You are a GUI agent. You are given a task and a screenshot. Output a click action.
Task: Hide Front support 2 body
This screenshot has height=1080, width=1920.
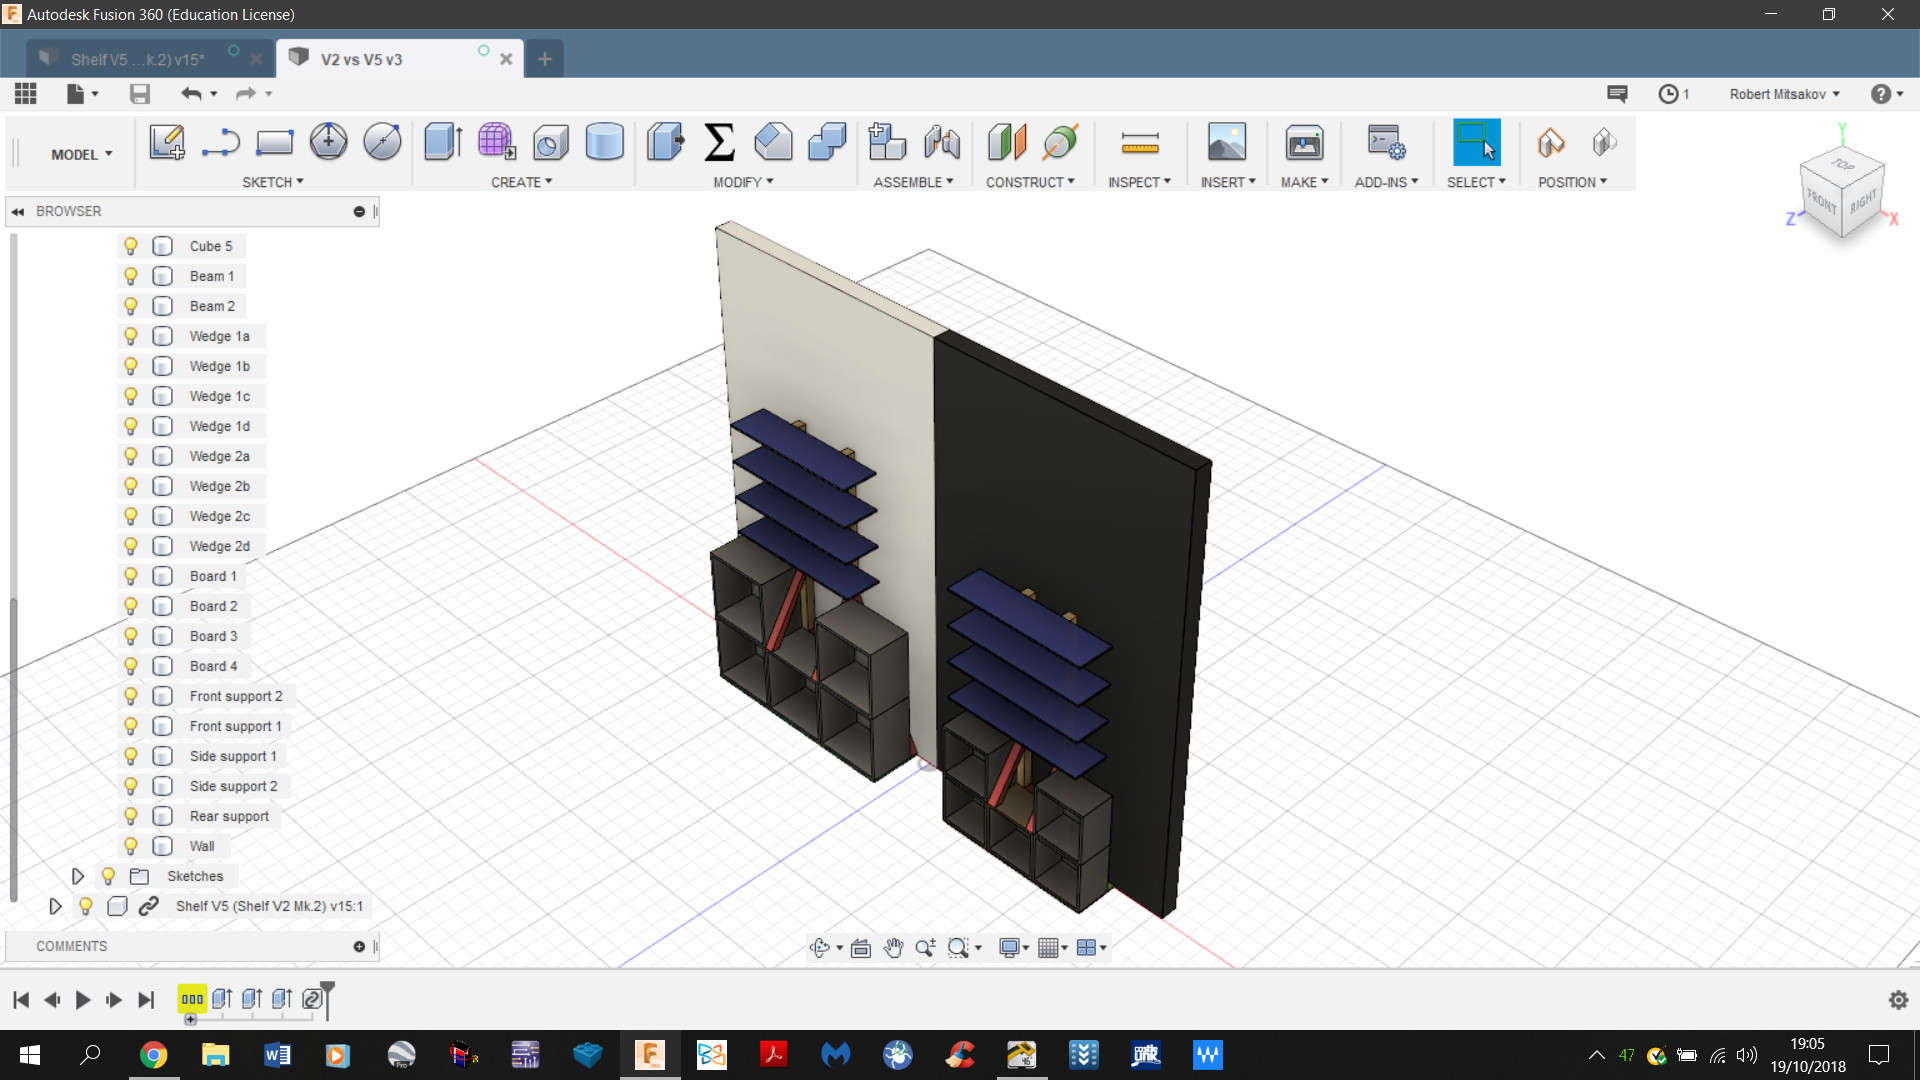131,696
